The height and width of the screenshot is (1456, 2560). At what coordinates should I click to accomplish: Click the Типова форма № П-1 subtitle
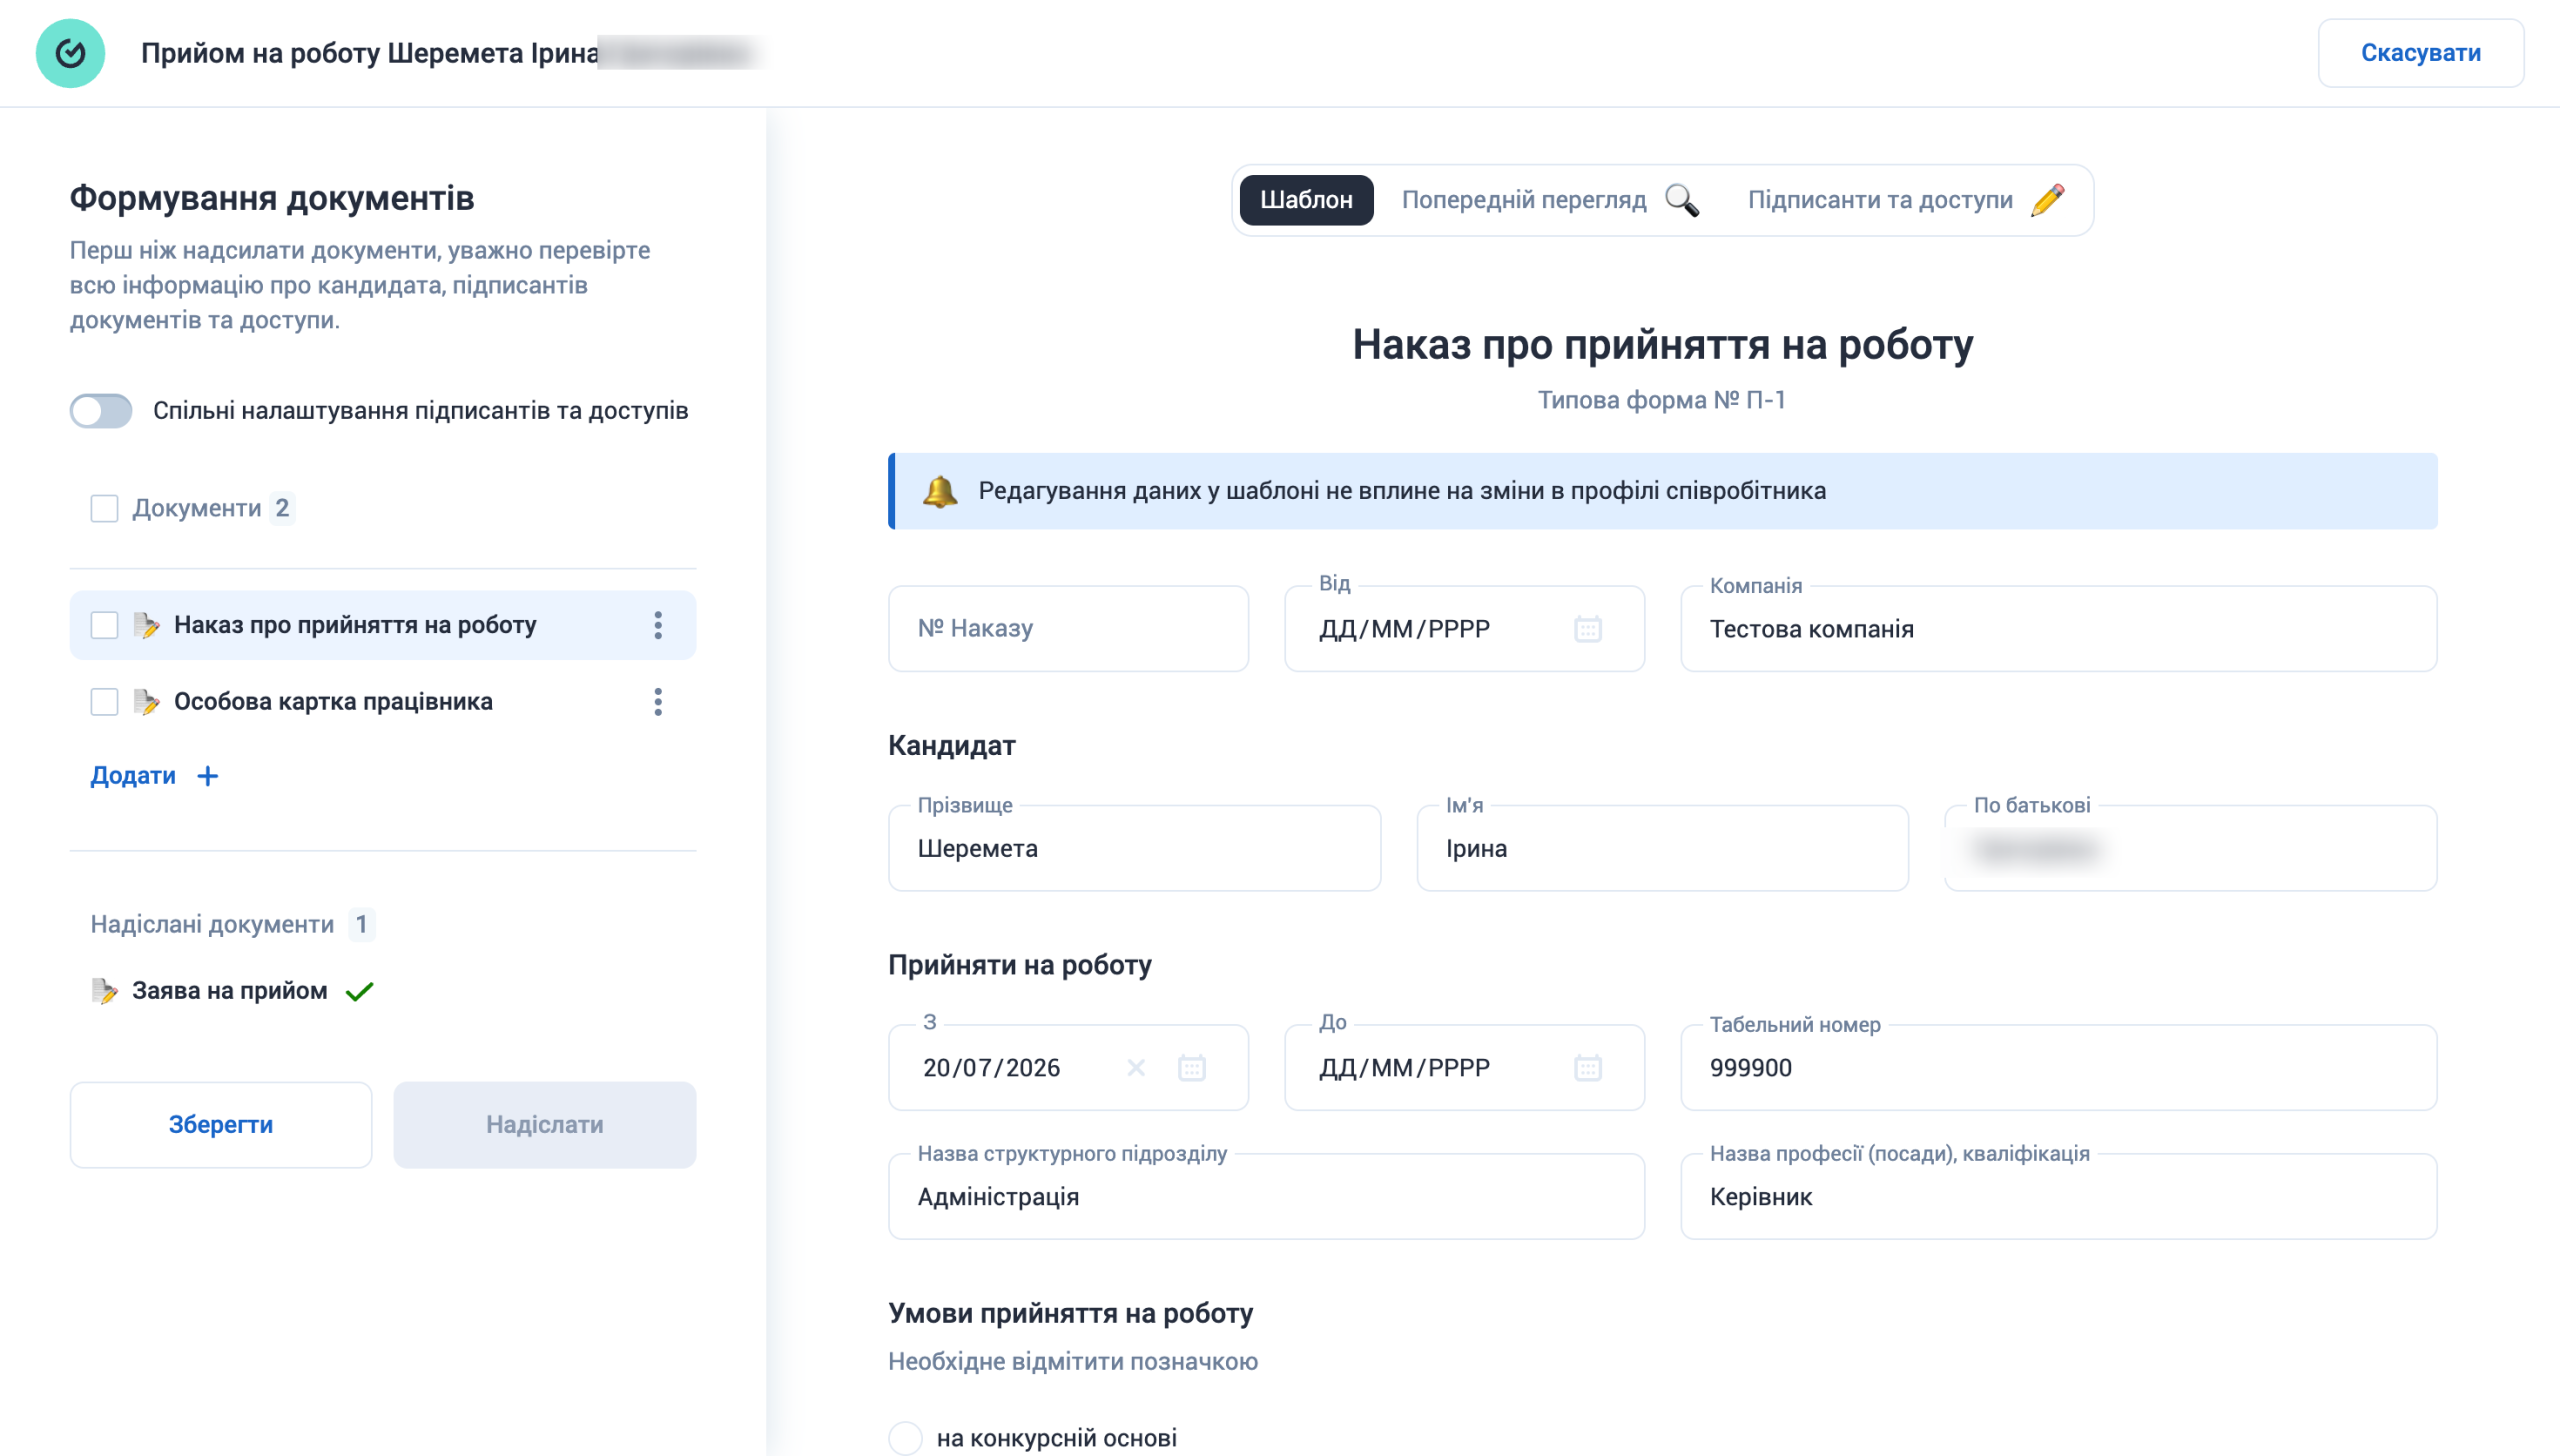pos(1661,400)
